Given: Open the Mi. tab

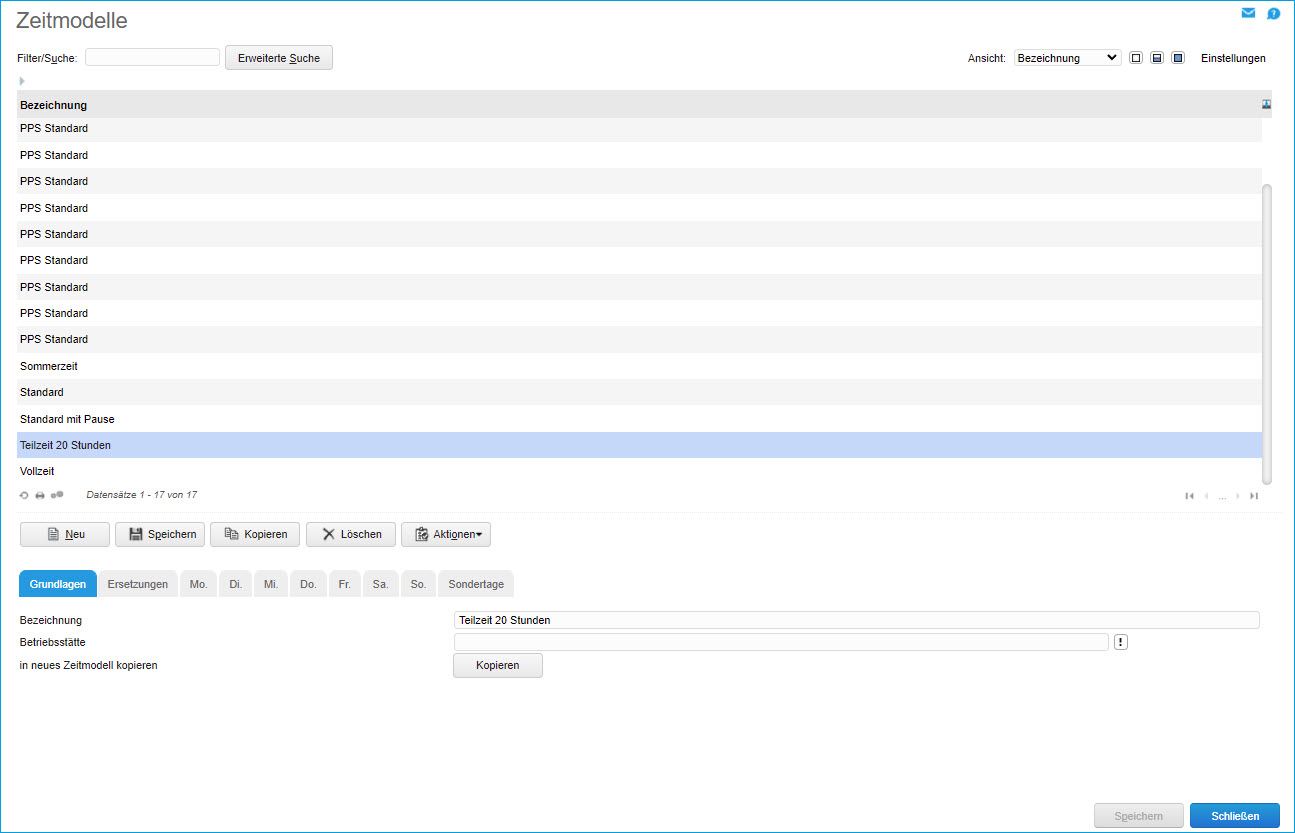Looking at the screenshot, I should 271,584.
